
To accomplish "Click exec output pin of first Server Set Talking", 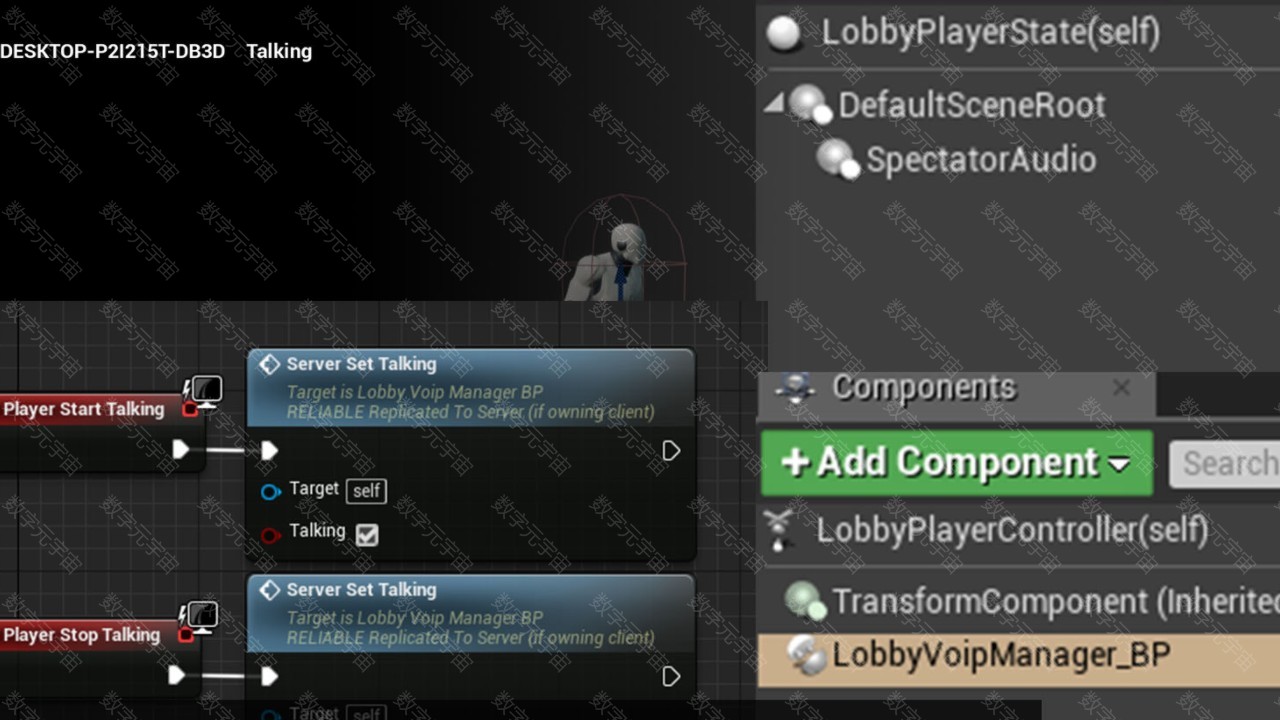I will 671,451.
